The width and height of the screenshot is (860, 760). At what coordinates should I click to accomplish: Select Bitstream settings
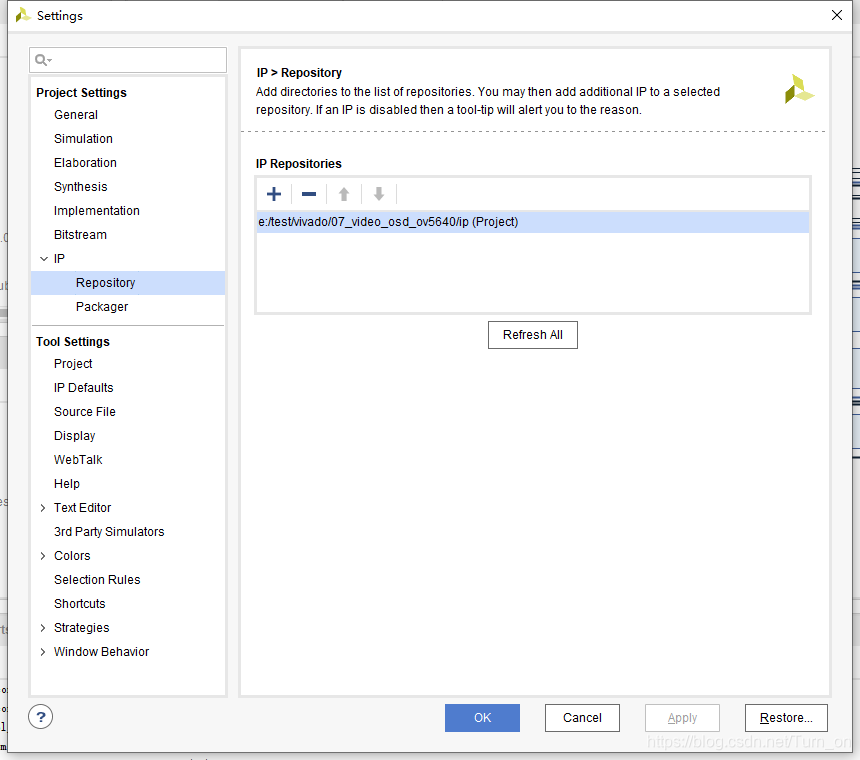click(x=80, y=235)
